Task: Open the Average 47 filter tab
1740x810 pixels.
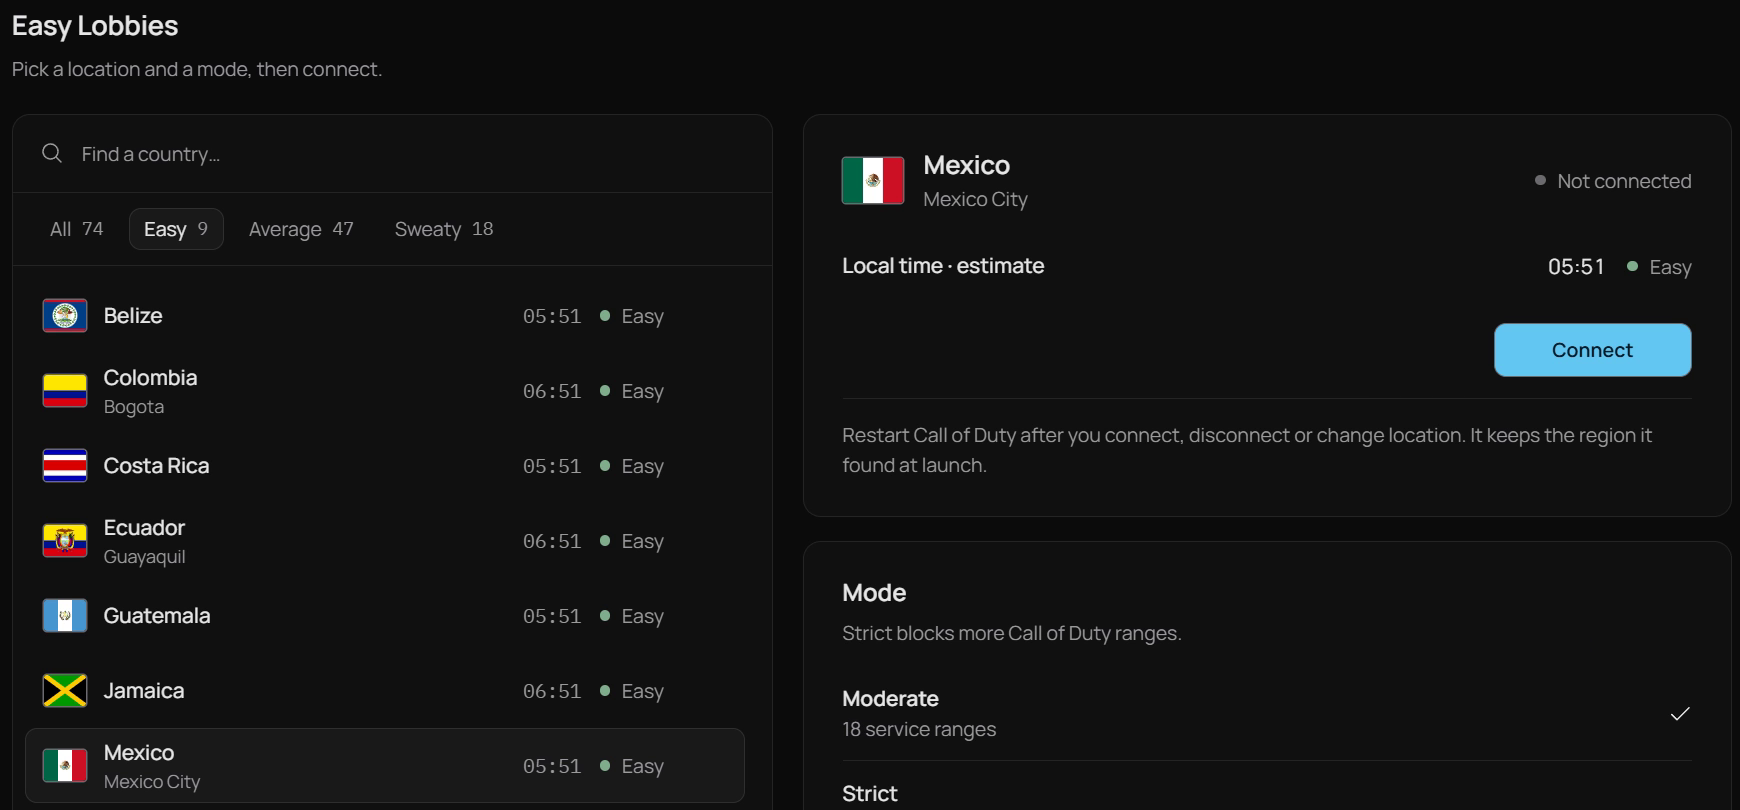Action: click(301, 229)
